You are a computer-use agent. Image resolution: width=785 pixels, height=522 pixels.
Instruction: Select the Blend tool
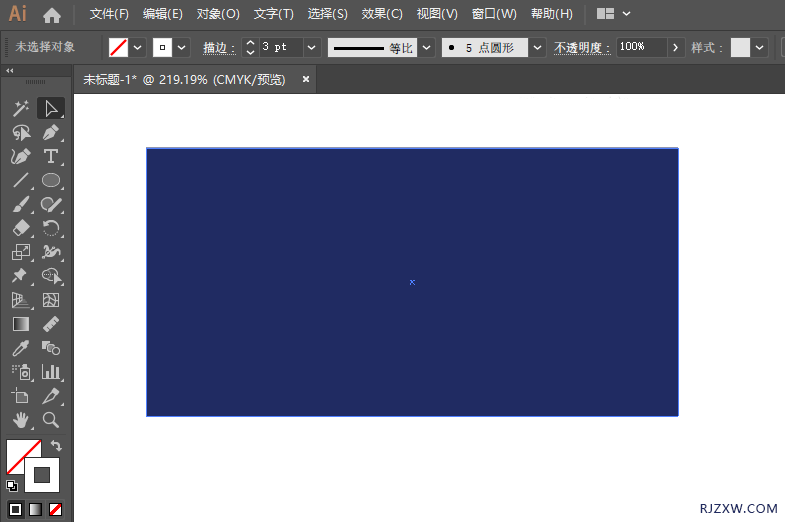click(x=51, y=348)
